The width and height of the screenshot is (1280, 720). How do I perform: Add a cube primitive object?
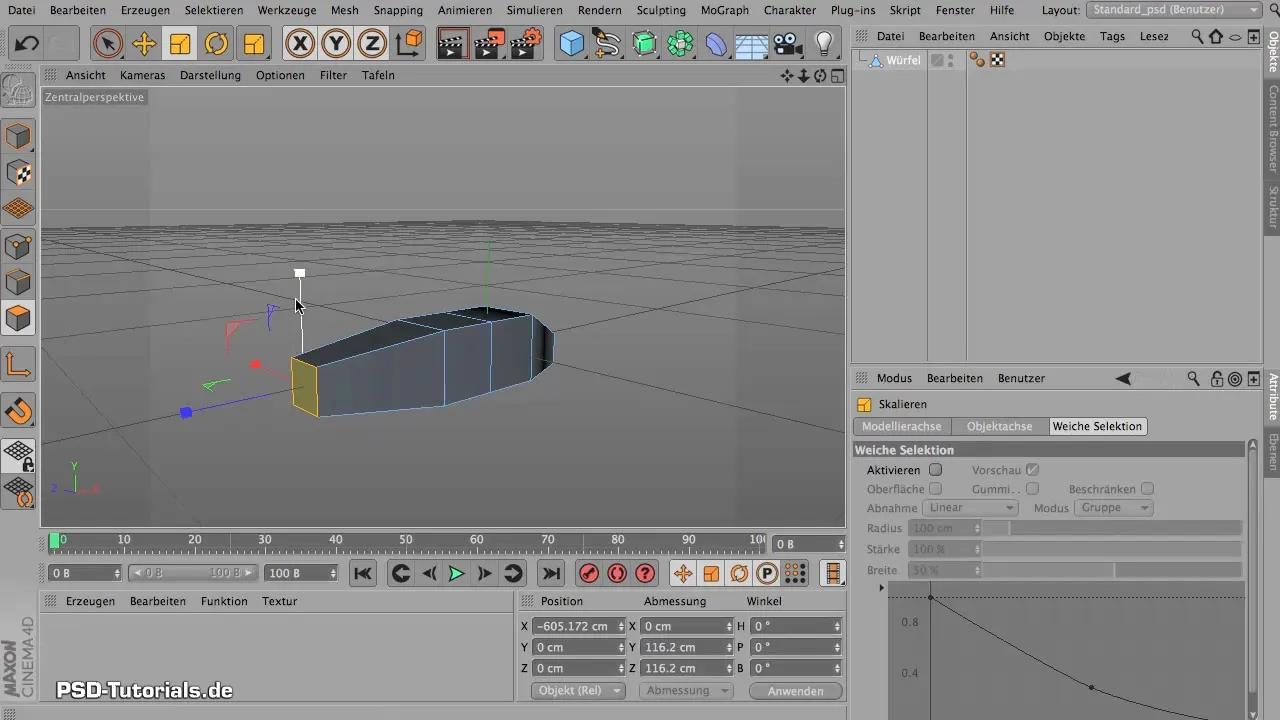coord(571,44)
